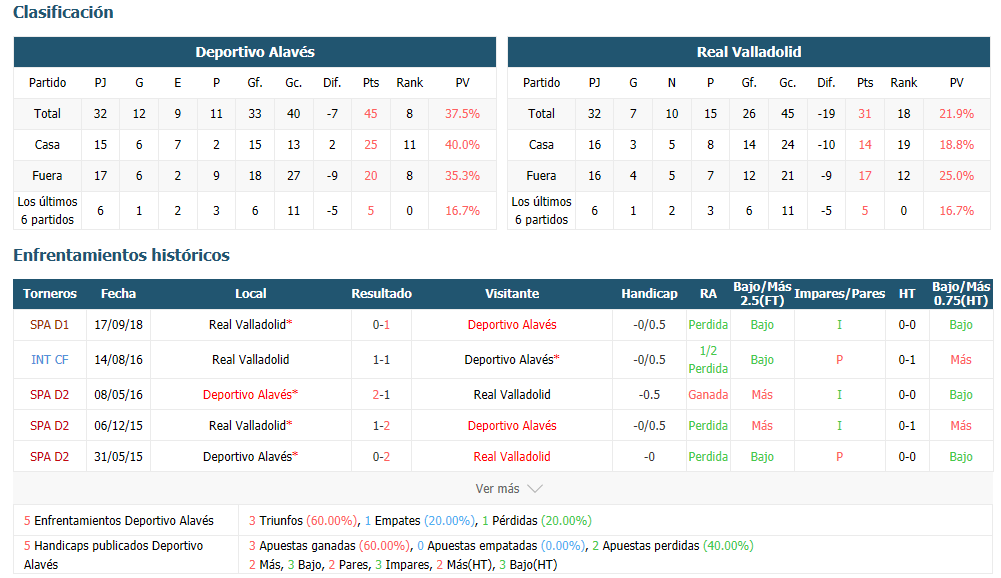
Task: Click Deportivo Alavés visitor on 17/09/18
Action: tap(512, 324)
